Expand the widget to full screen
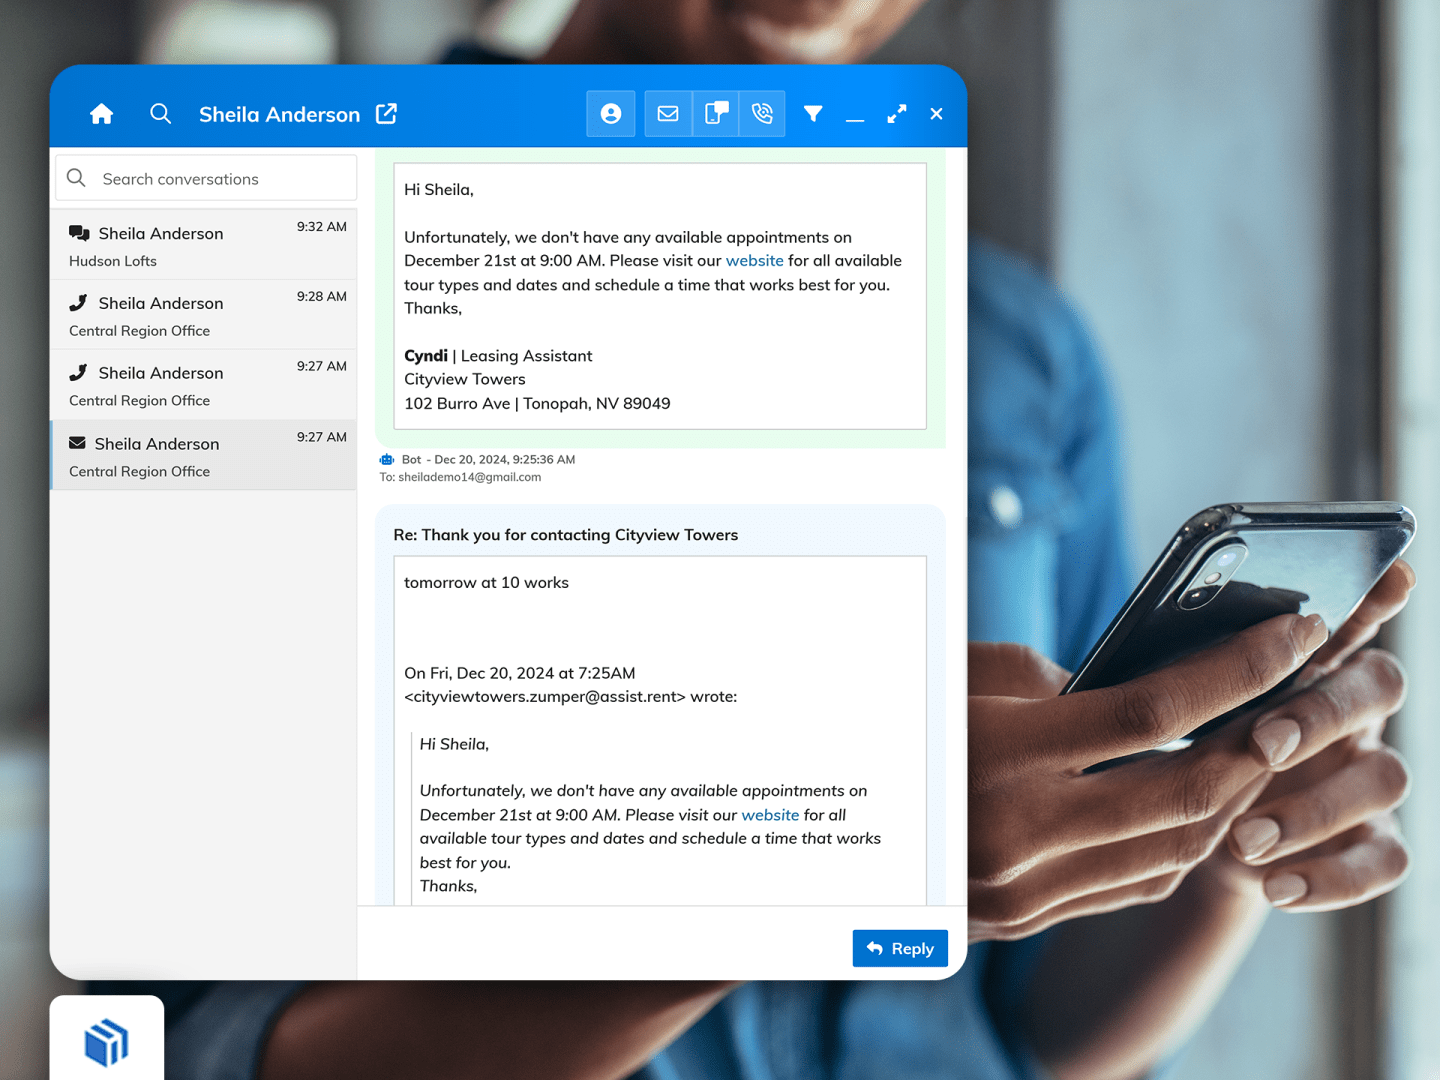1440x1080 pixels. click(x=896, y=113)
